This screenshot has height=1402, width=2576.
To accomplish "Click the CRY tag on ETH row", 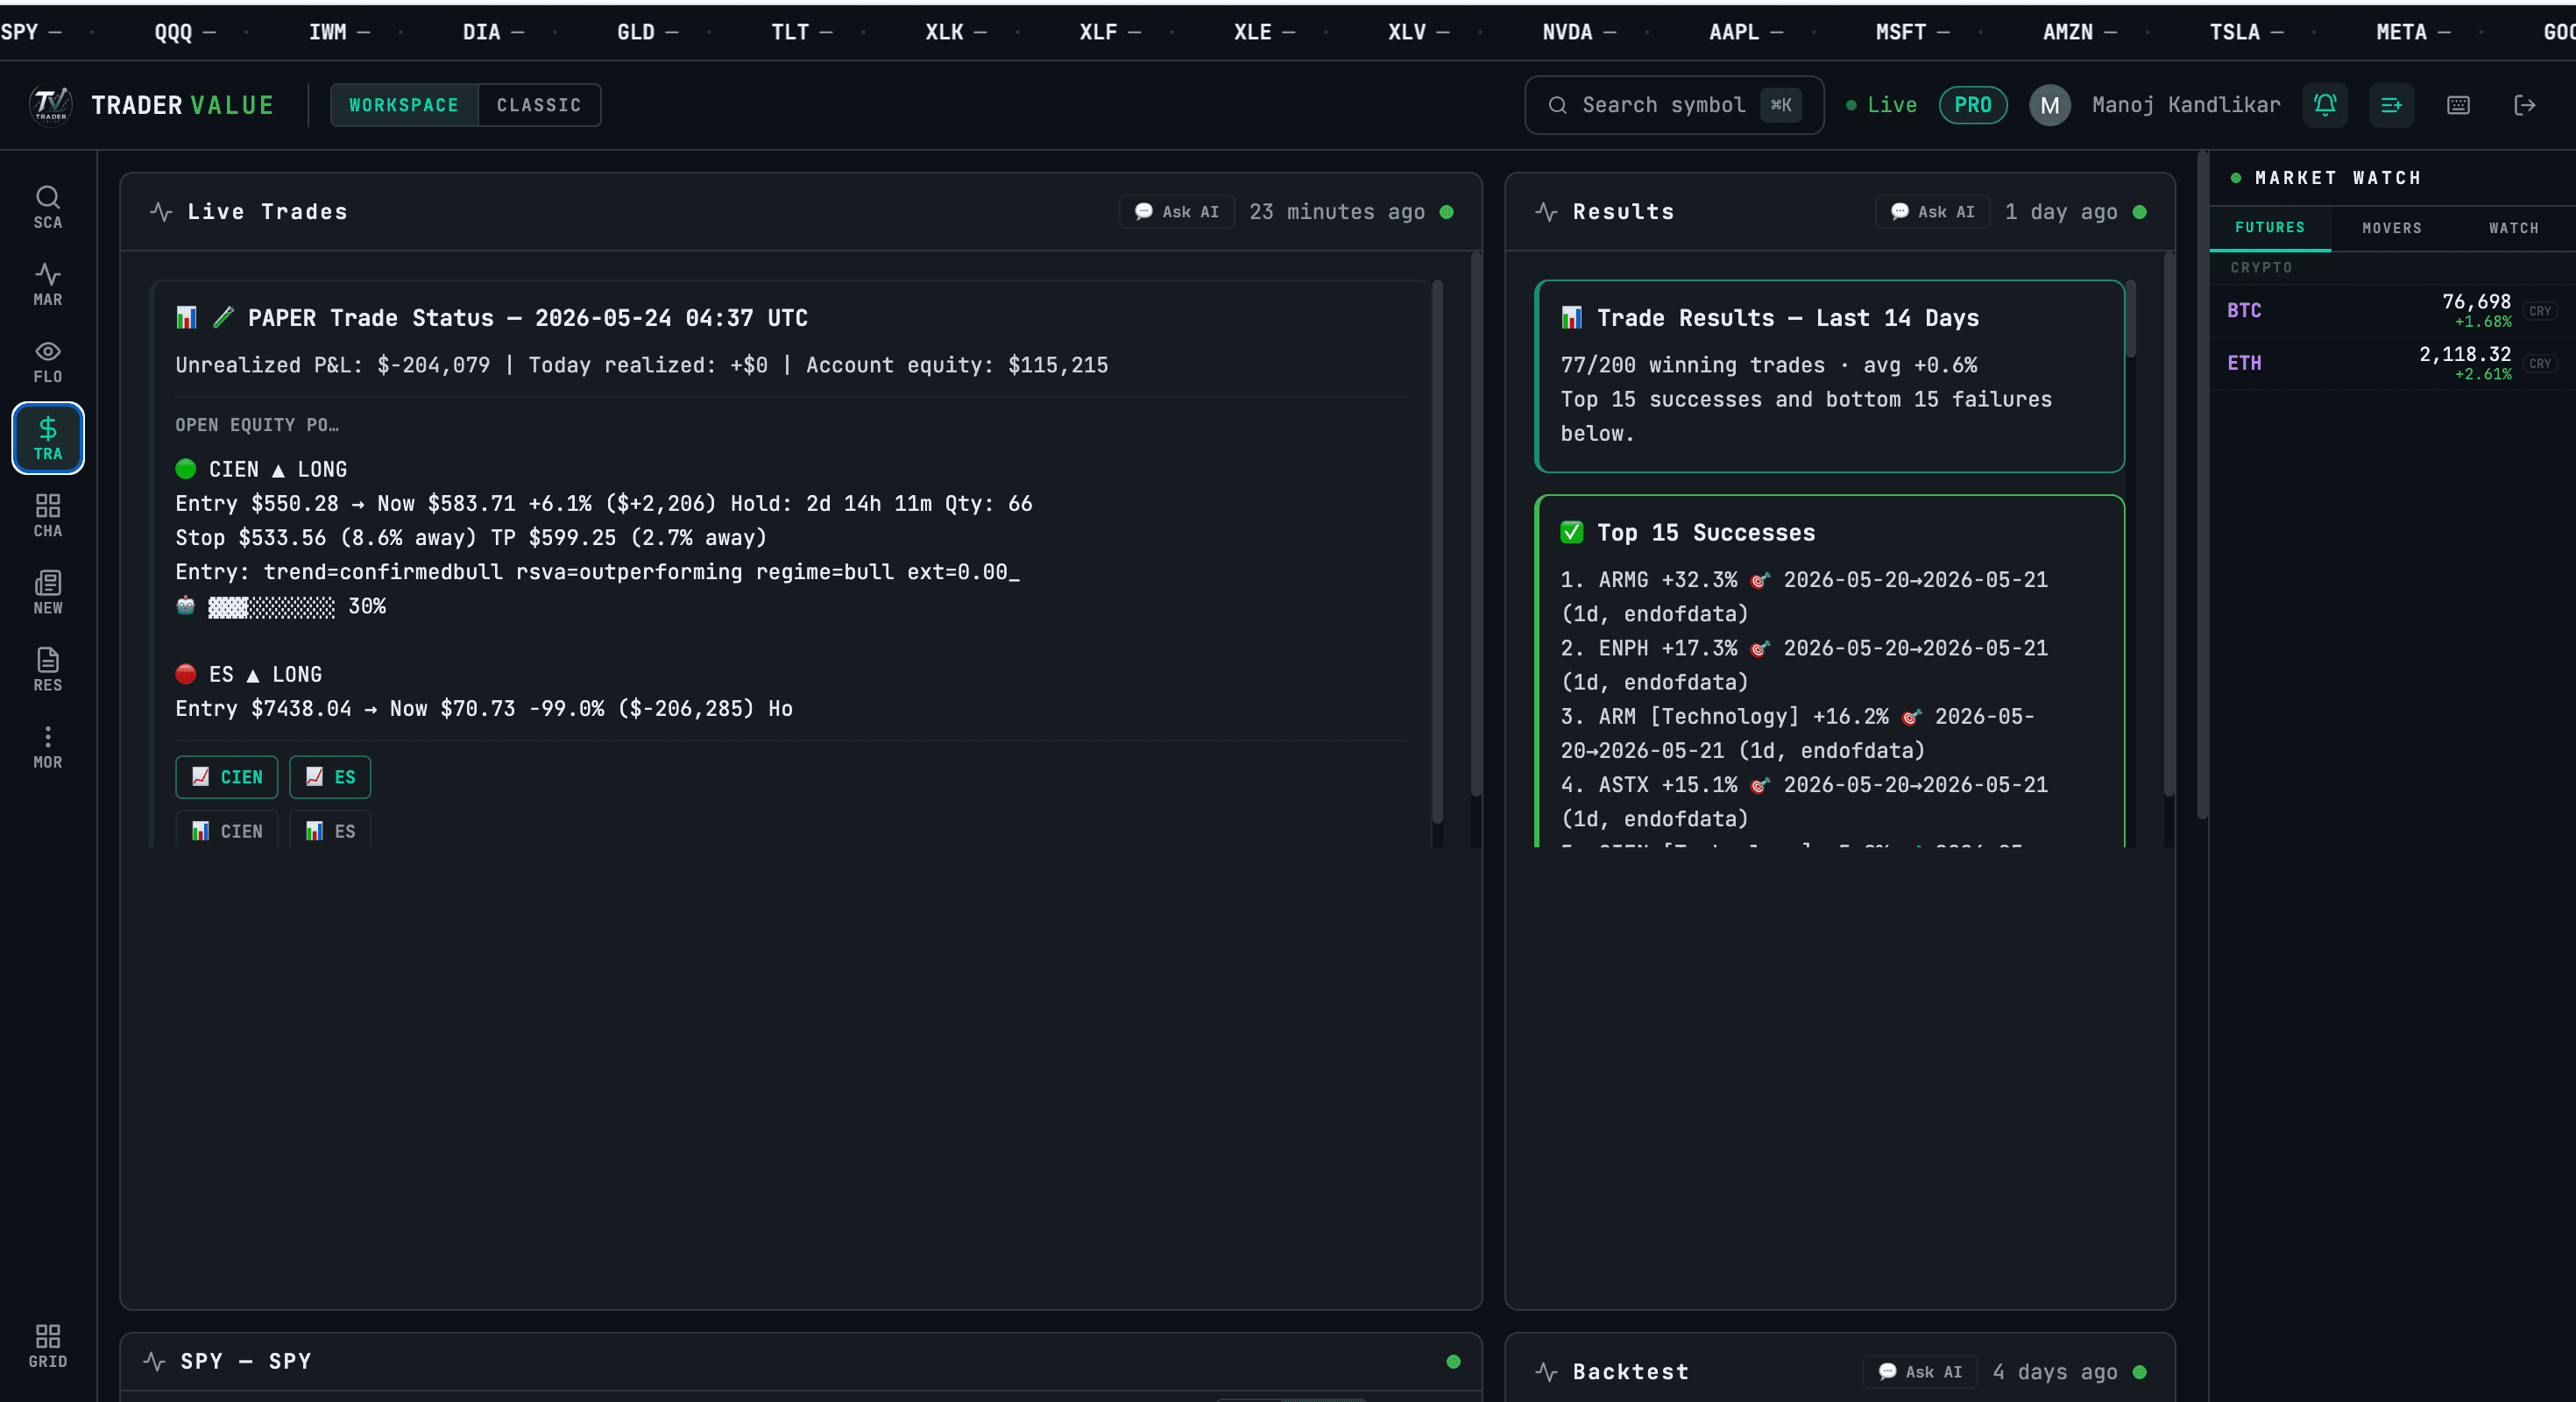I will pos(2540,363).
